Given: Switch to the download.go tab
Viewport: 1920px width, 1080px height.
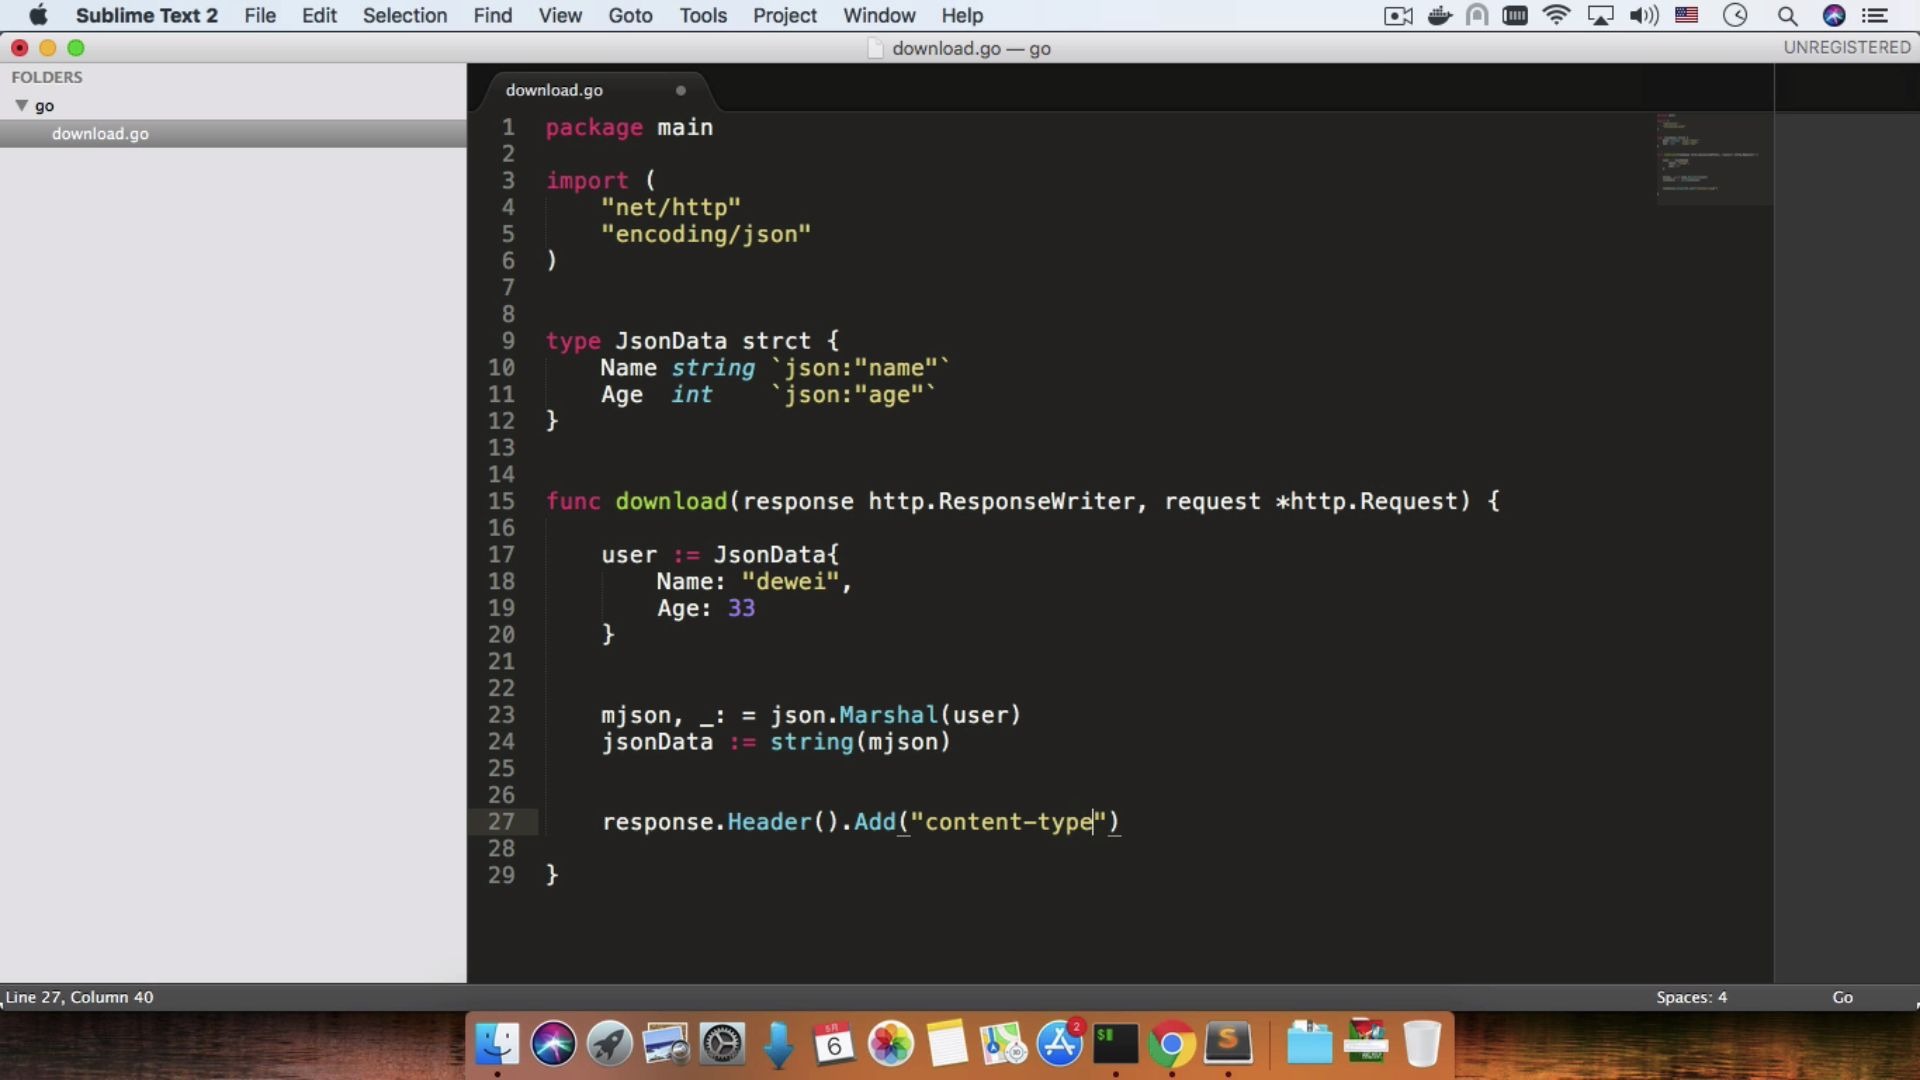Looking at the screenshot, I should click(555, 90).
